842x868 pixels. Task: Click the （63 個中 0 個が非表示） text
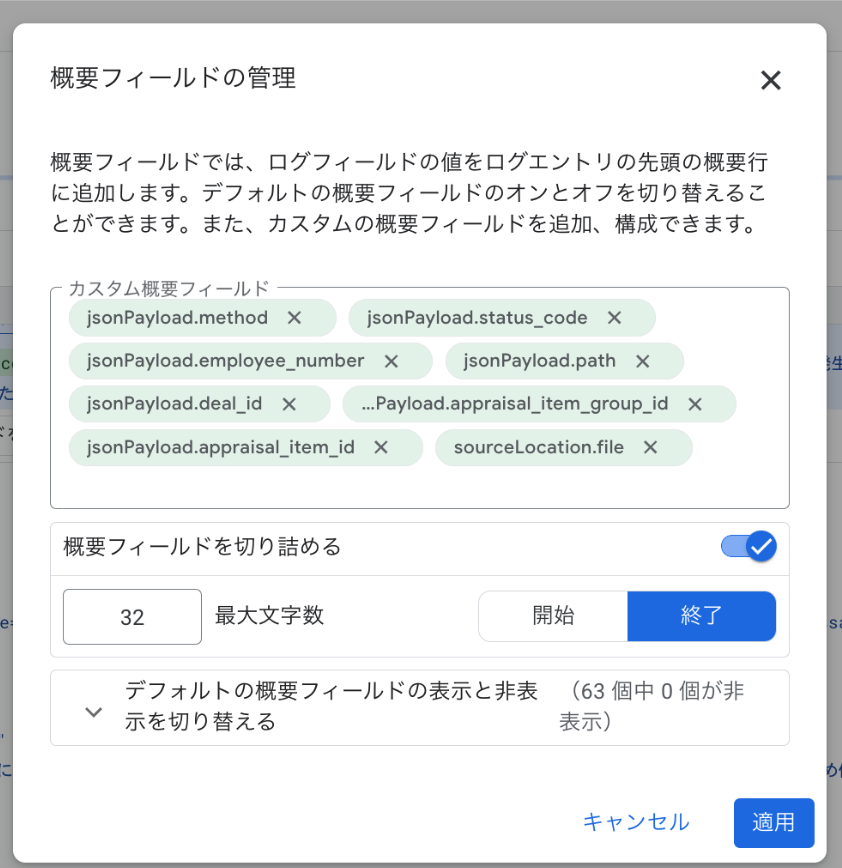(652, 706)
